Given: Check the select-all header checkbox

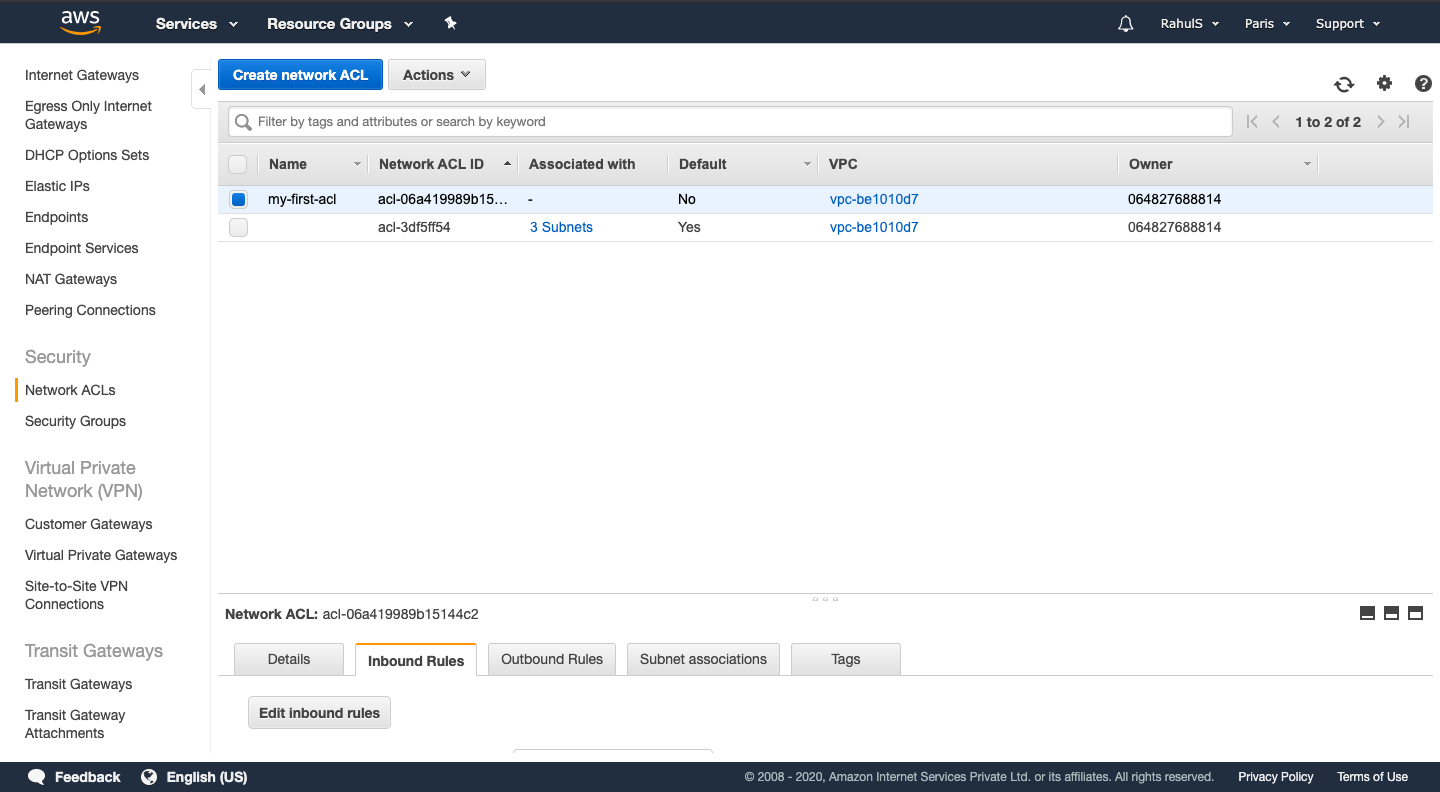Looking at the screenshot, I should 238,163.
